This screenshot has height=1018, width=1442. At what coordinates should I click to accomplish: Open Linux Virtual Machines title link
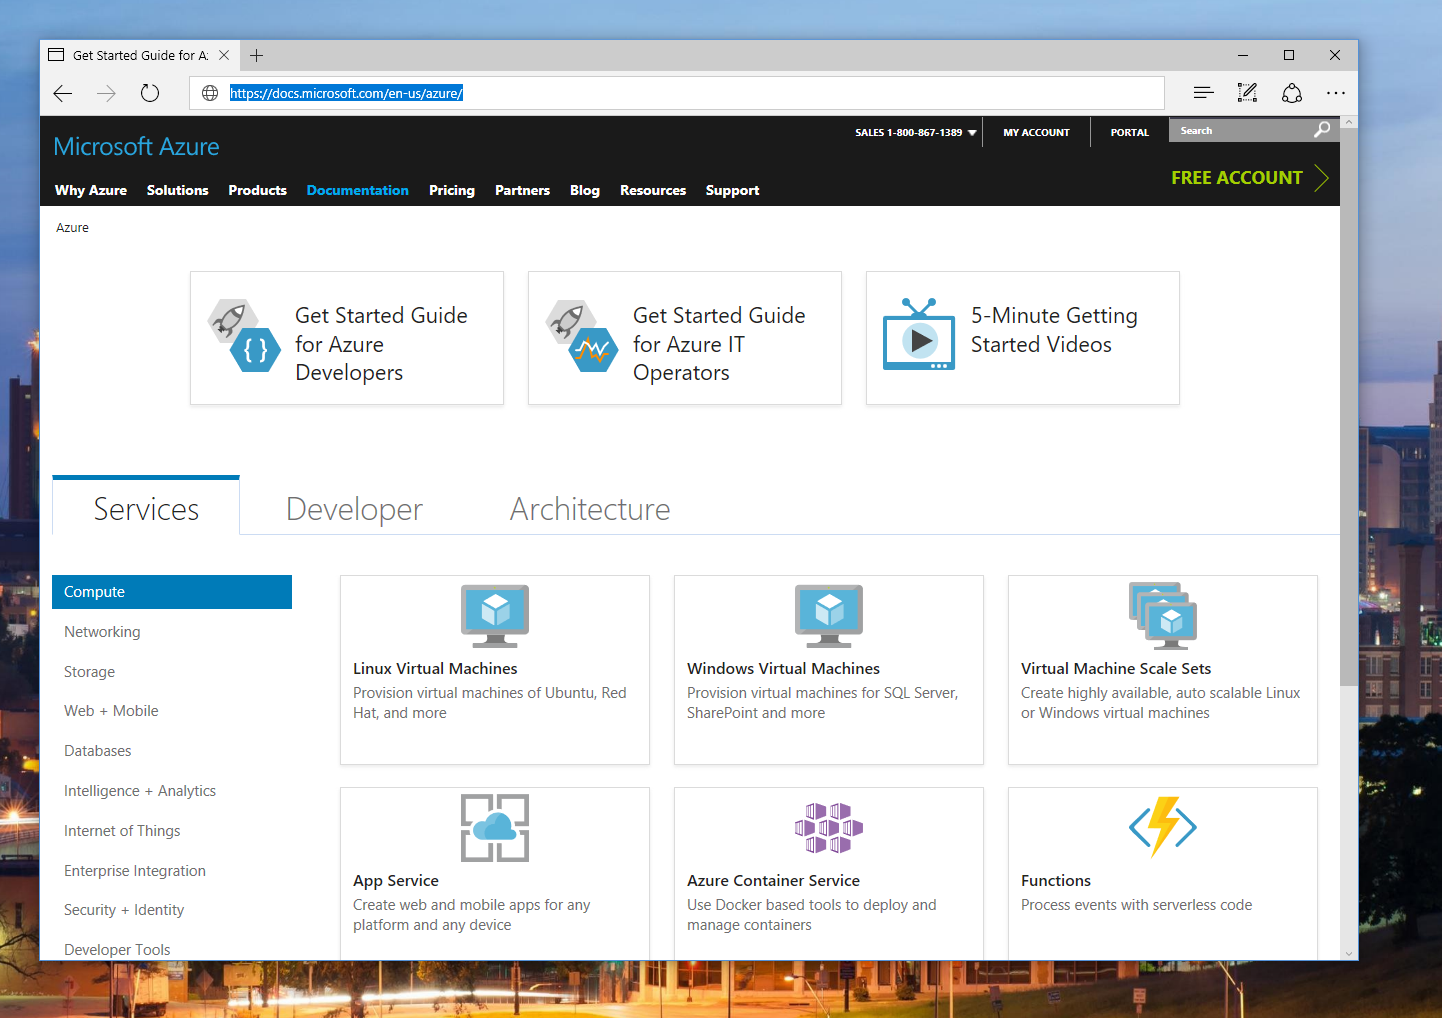click(x=435, y=669)
